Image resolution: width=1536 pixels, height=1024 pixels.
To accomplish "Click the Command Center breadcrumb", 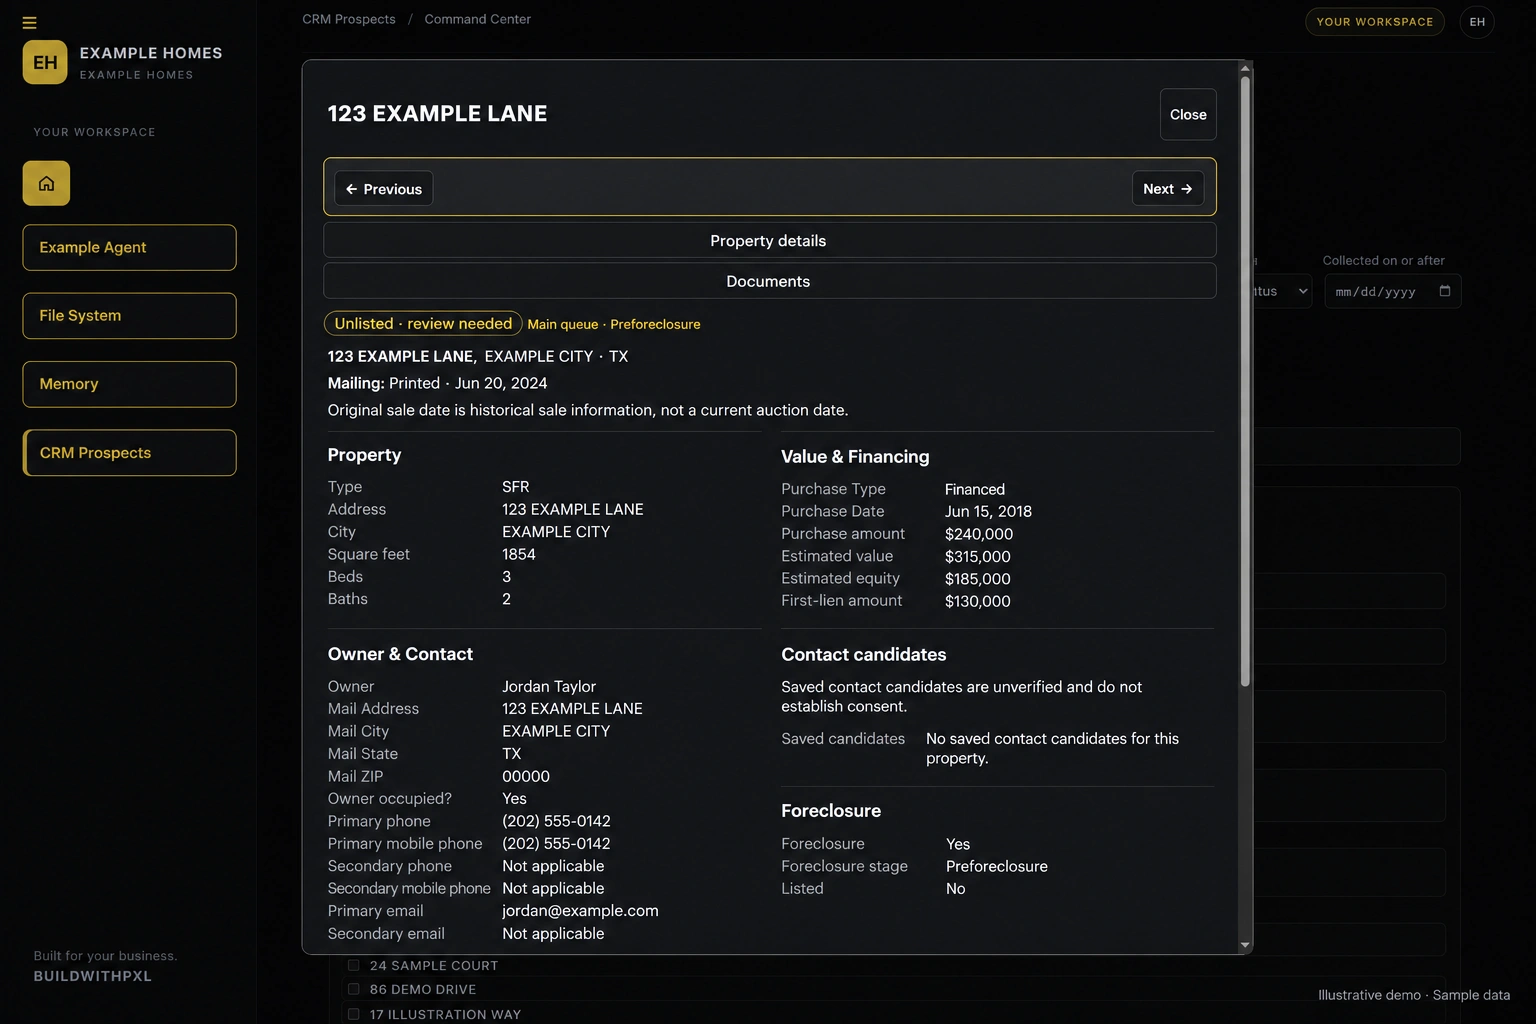I will (x=477, y=19).
